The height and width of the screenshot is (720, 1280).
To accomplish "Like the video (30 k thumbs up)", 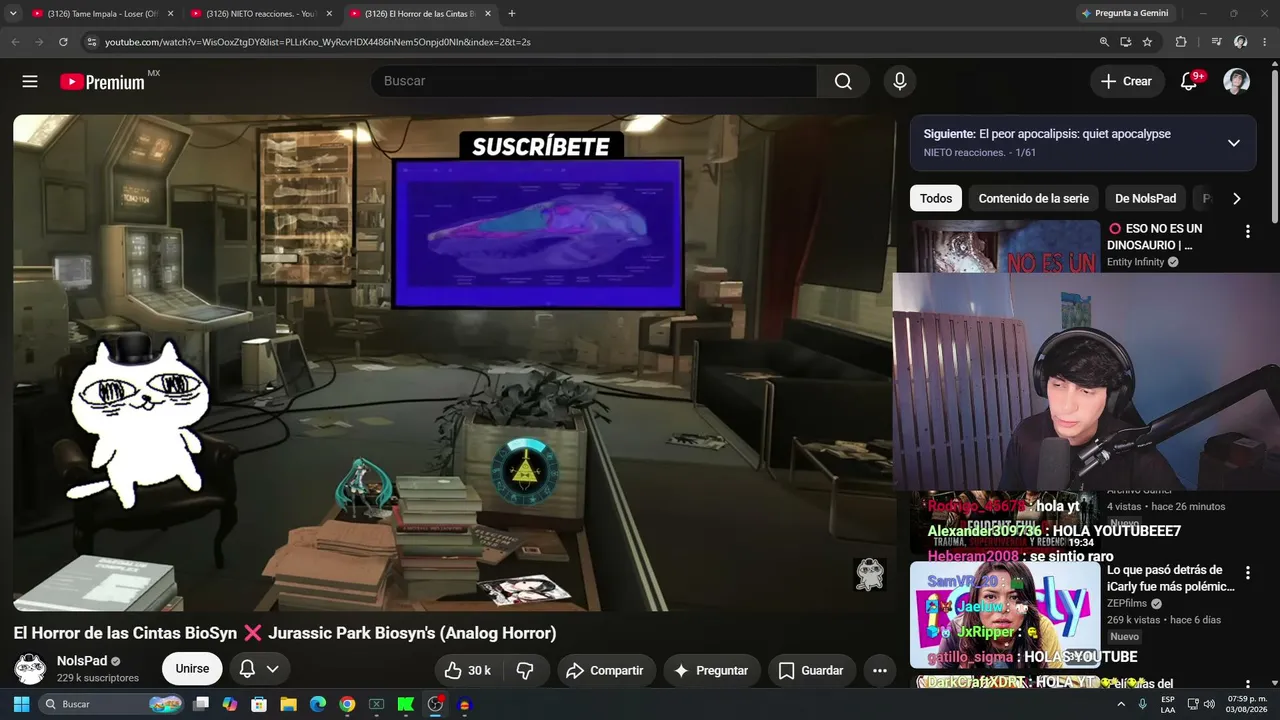I will 467,670.
